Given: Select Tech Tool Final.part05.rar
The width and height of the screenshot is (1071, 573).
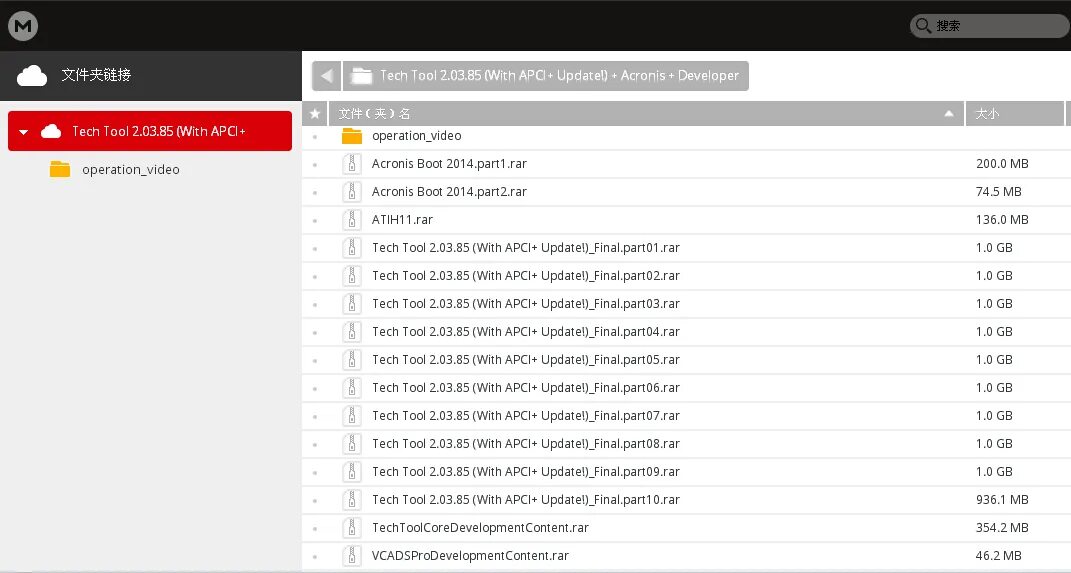Looking at the screenshot, I should [x=526, y=360].
